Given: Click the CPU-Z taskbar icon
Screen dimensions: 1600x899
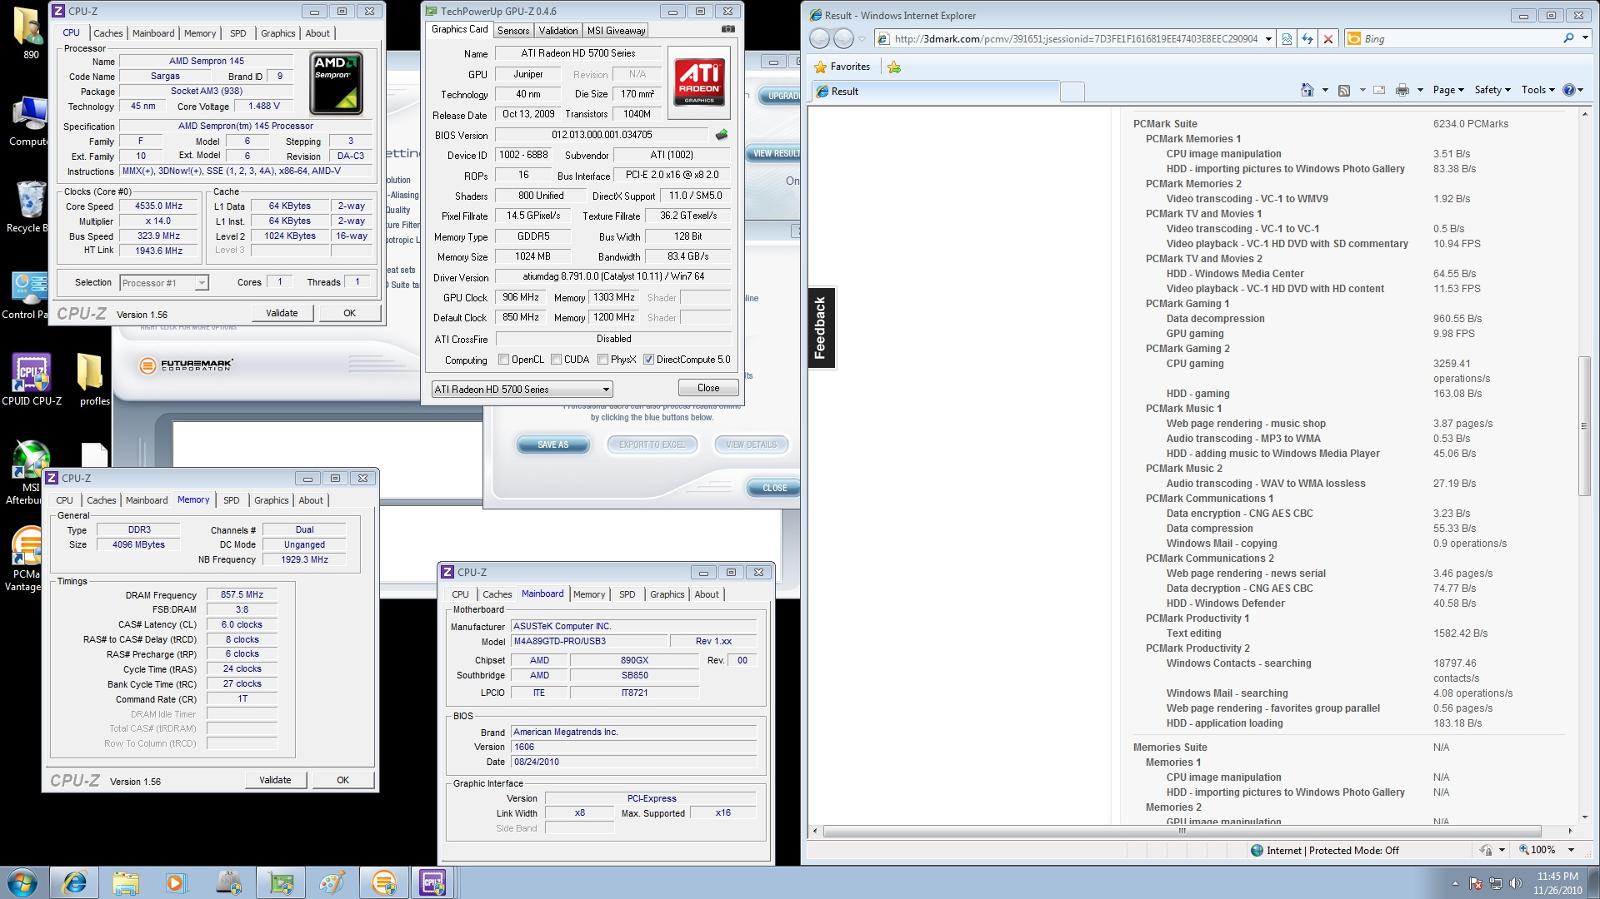Looking at the screenshot, I should point(433,883).
